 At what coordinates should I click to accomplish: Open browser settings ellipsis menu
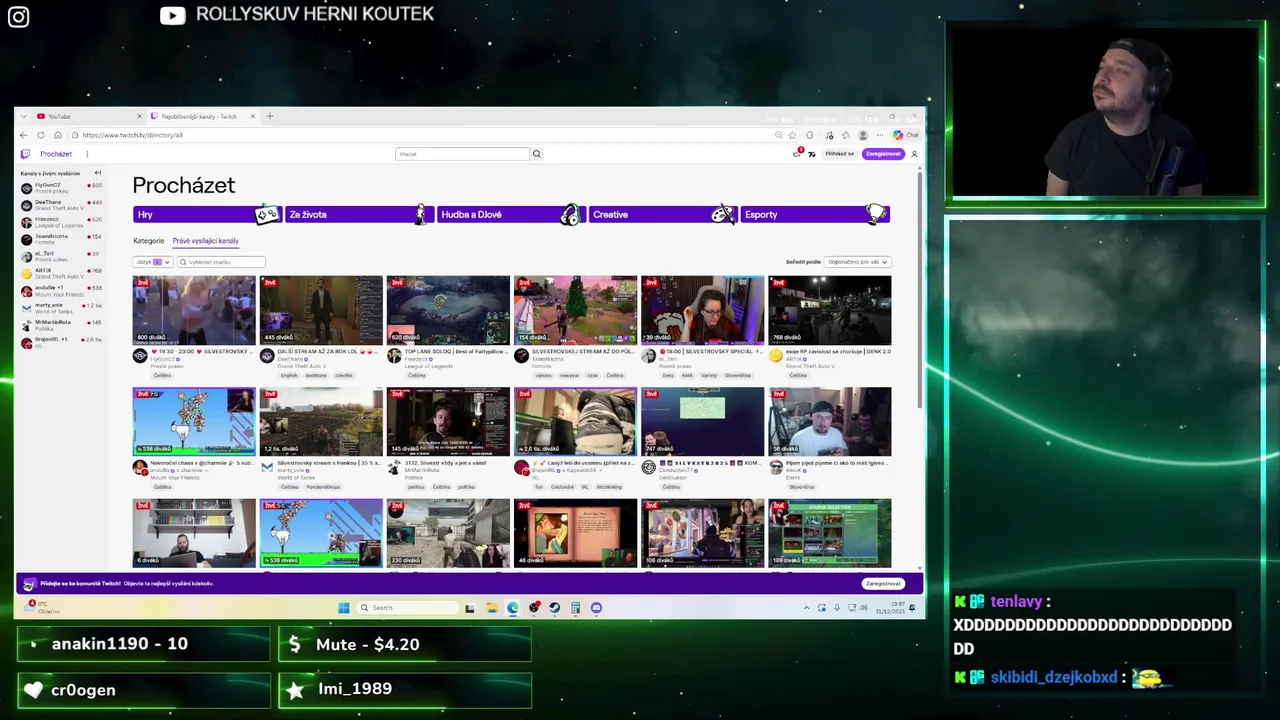[880, 135]
